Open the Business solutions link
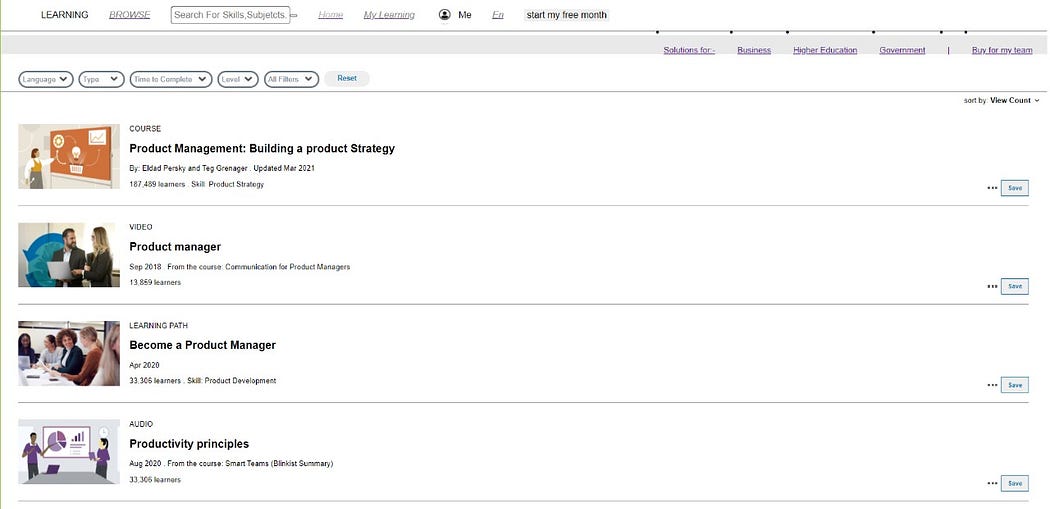 pos(754,50)
